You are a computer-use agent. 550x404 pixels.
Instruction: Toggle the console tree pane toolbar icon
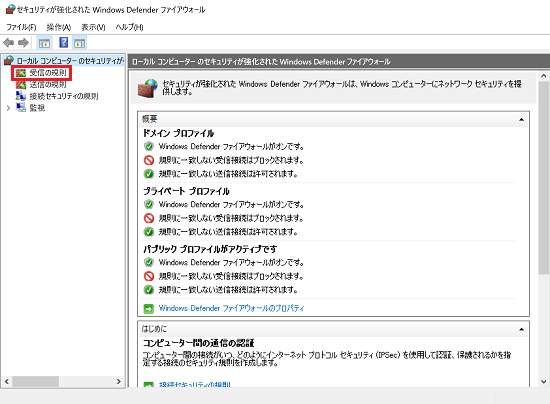44,43
